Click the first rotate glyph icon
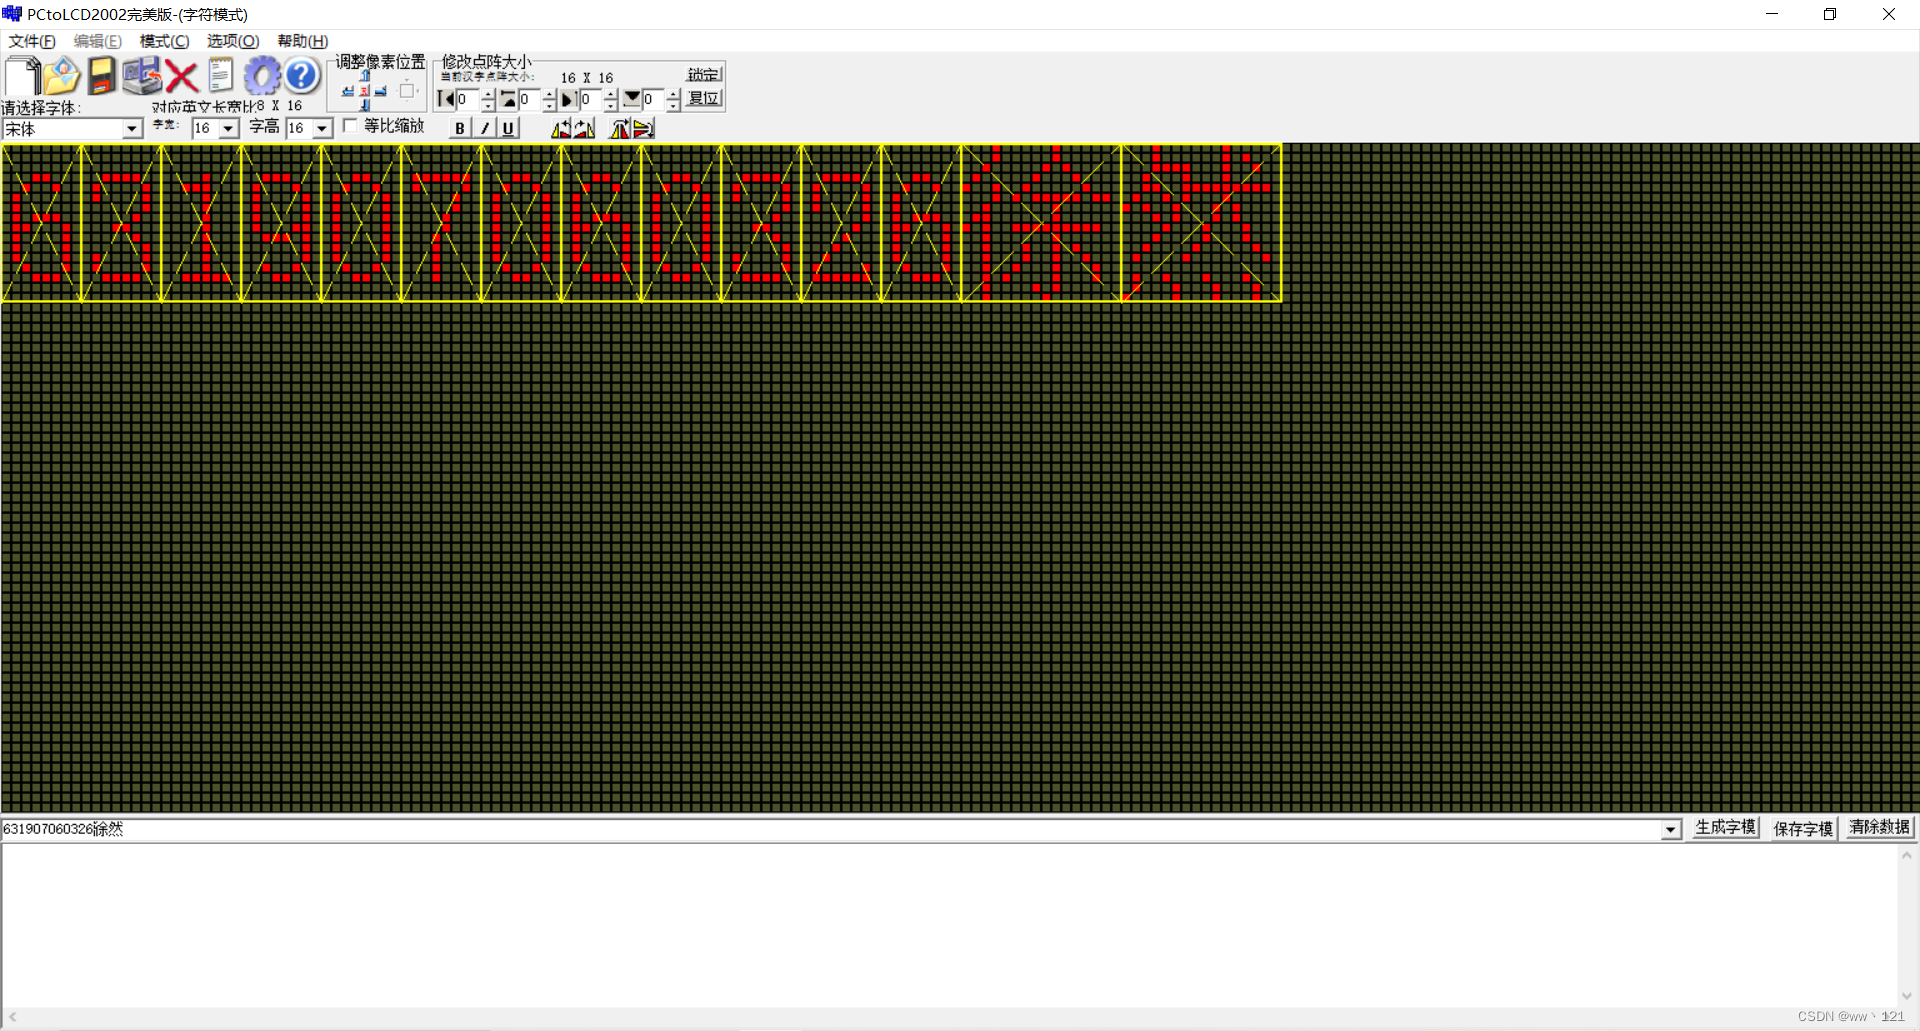This screenshot has width=1920, height=1031. pos(561,128)
